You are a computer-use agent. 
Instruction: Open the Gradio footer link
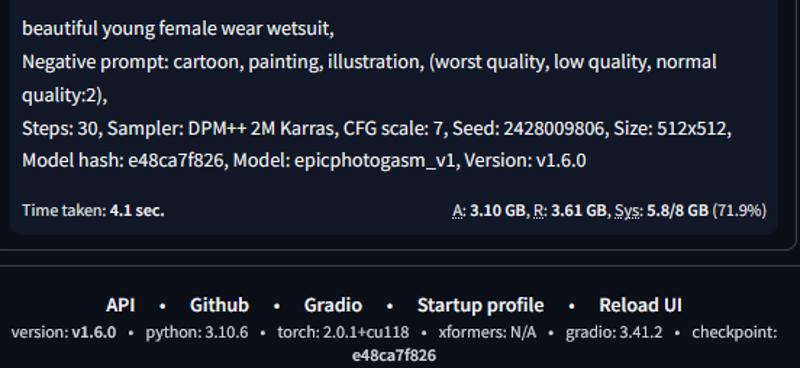pos(333,305)
